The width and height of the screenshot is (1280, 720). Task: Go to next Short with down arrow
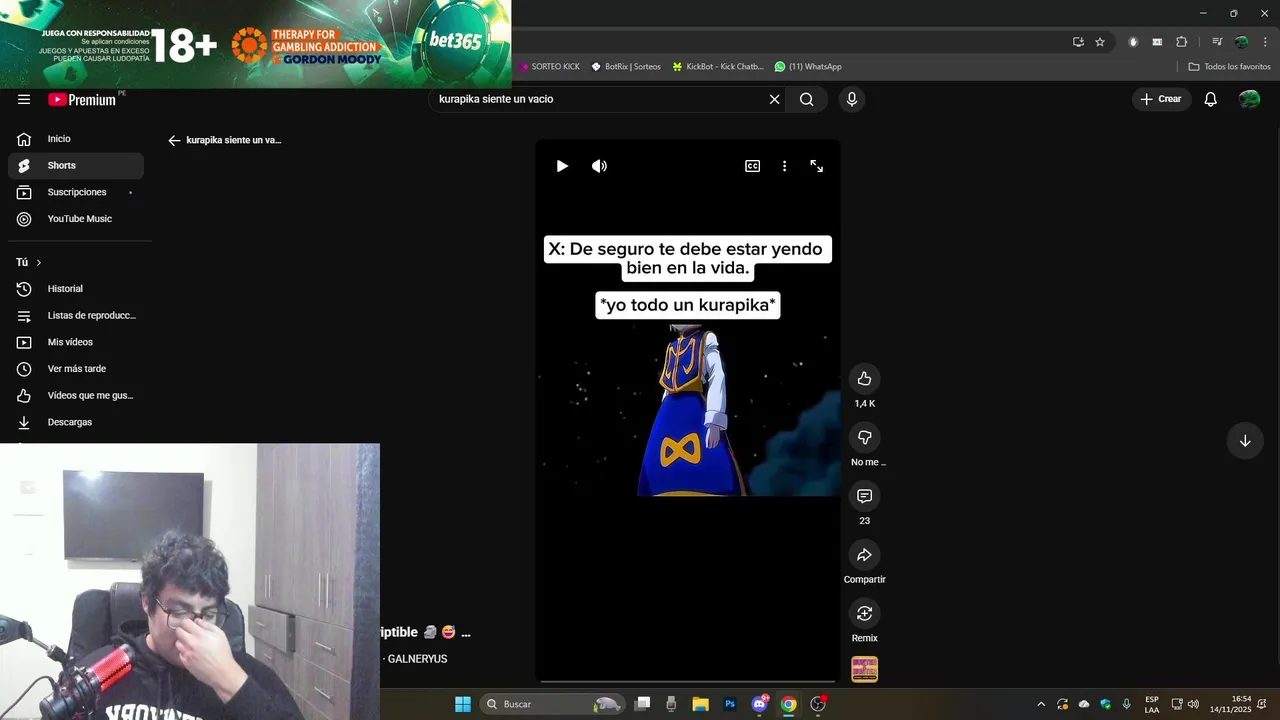1245,441
